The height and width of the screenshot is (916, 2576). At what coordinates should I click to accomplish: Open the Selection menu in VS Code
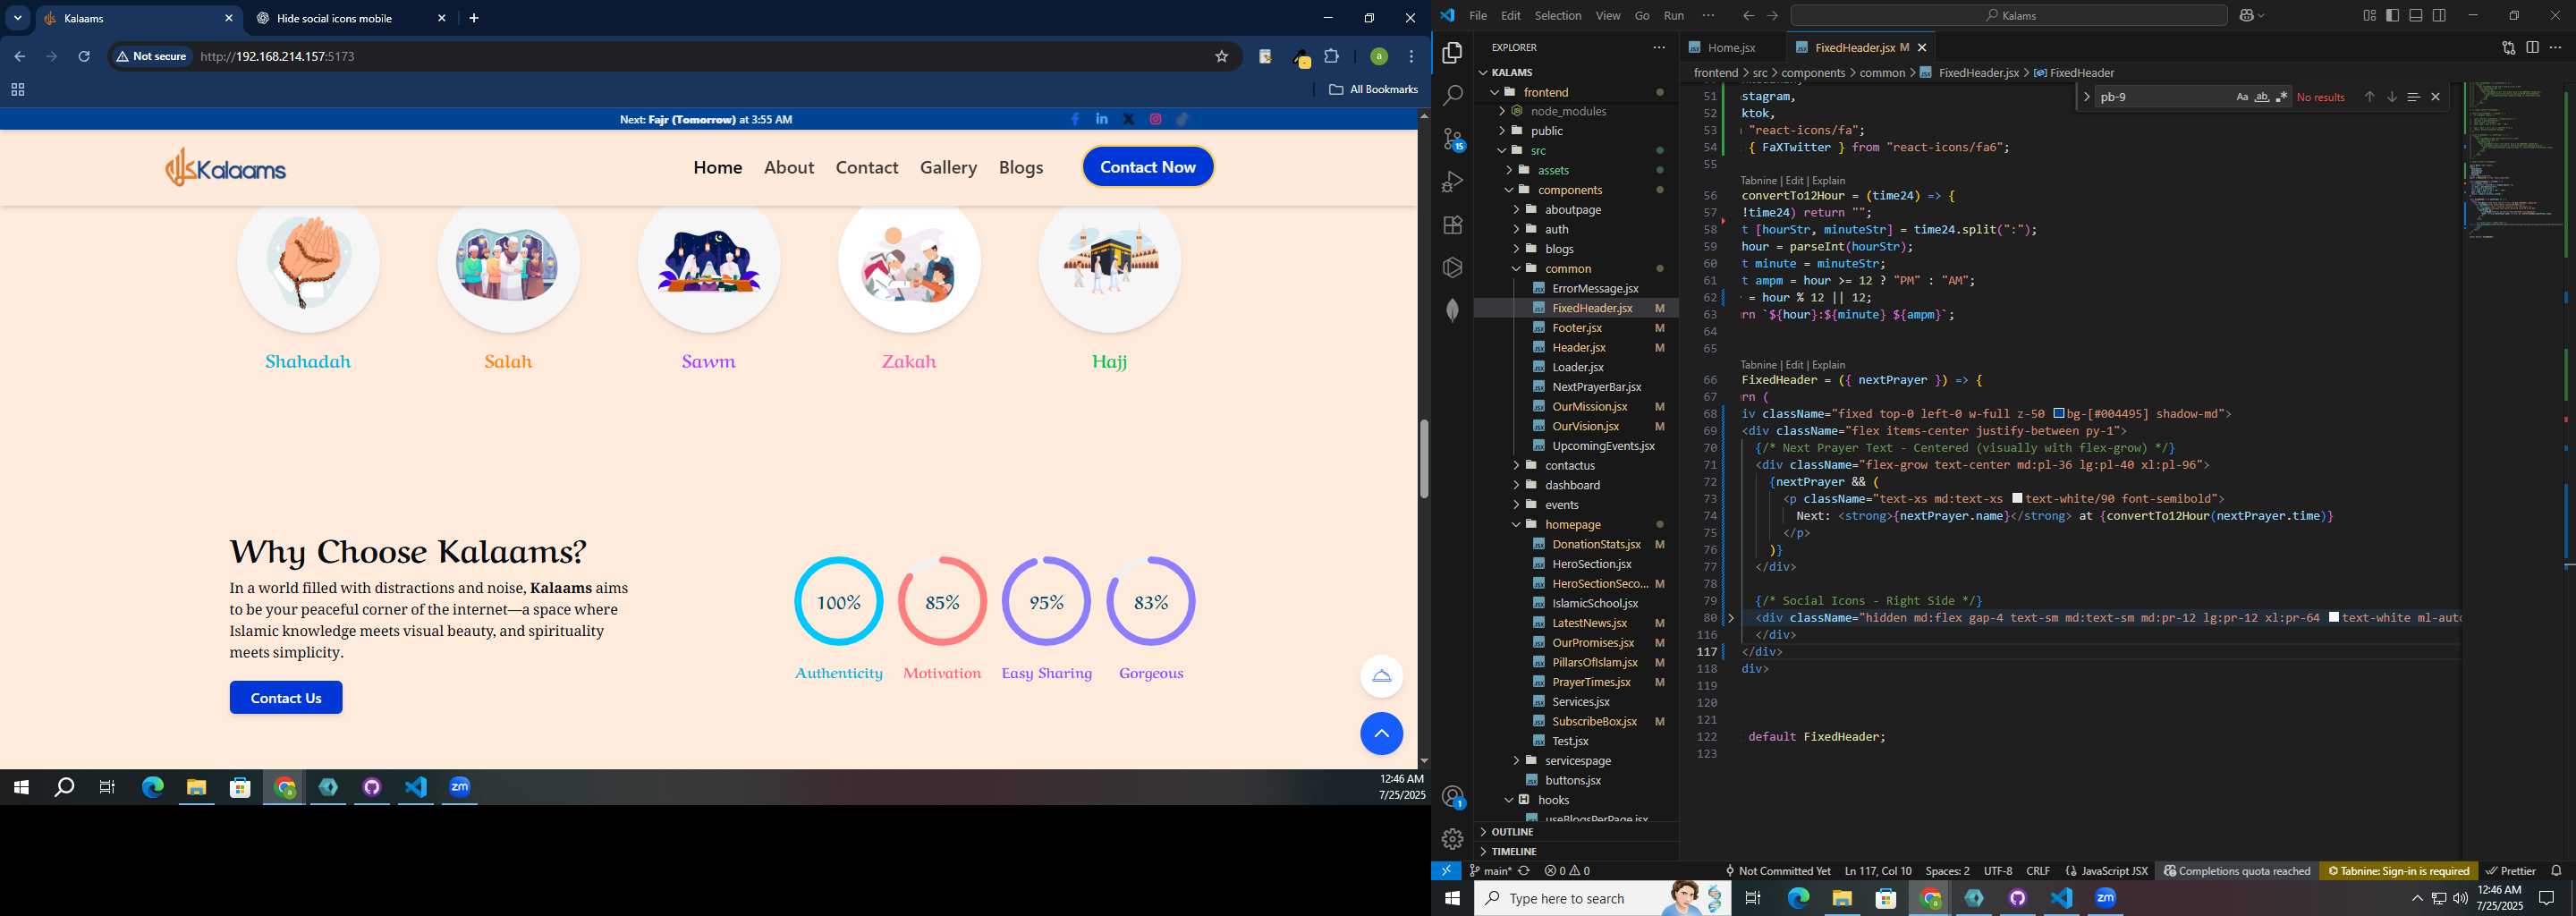[1558, 15]
